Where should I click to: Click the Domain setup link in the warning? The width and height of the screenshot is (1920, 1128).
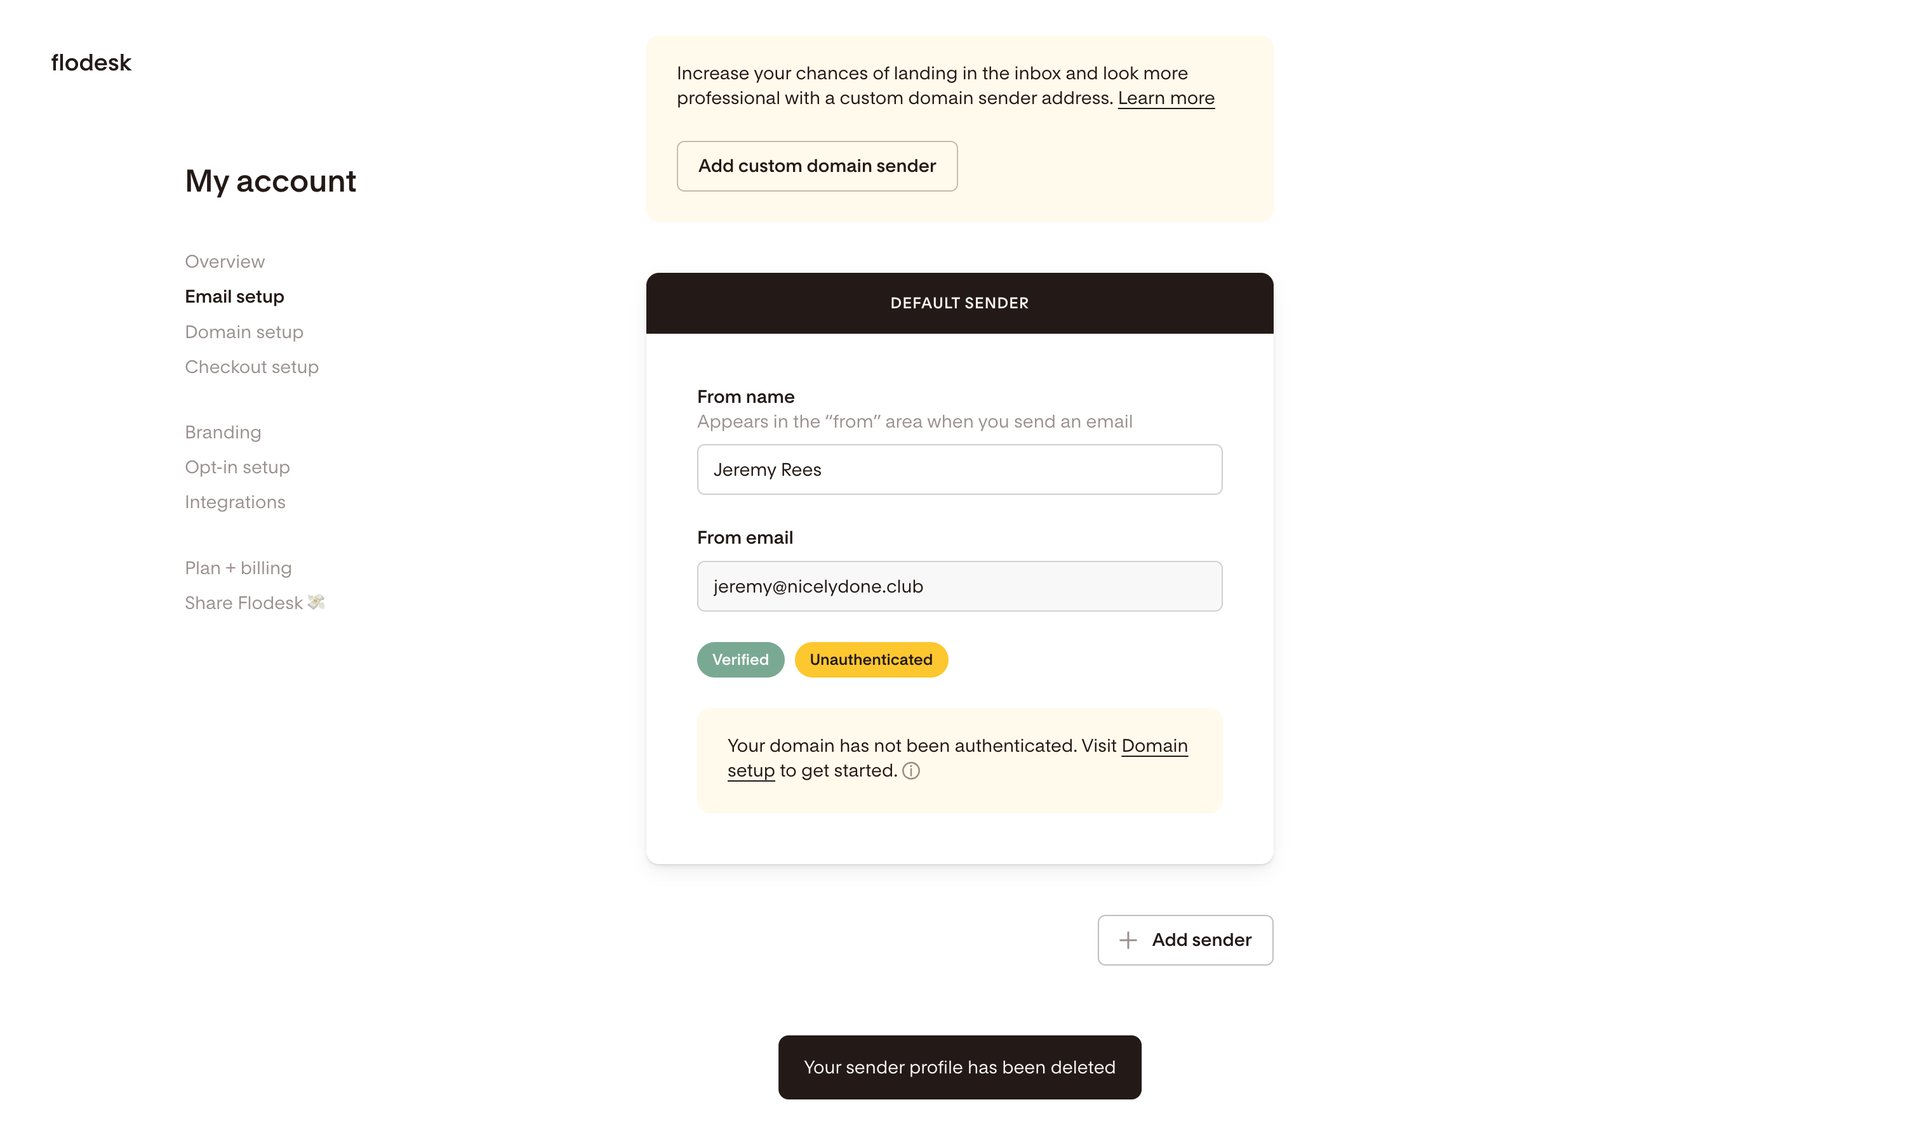pos(1154,746)
